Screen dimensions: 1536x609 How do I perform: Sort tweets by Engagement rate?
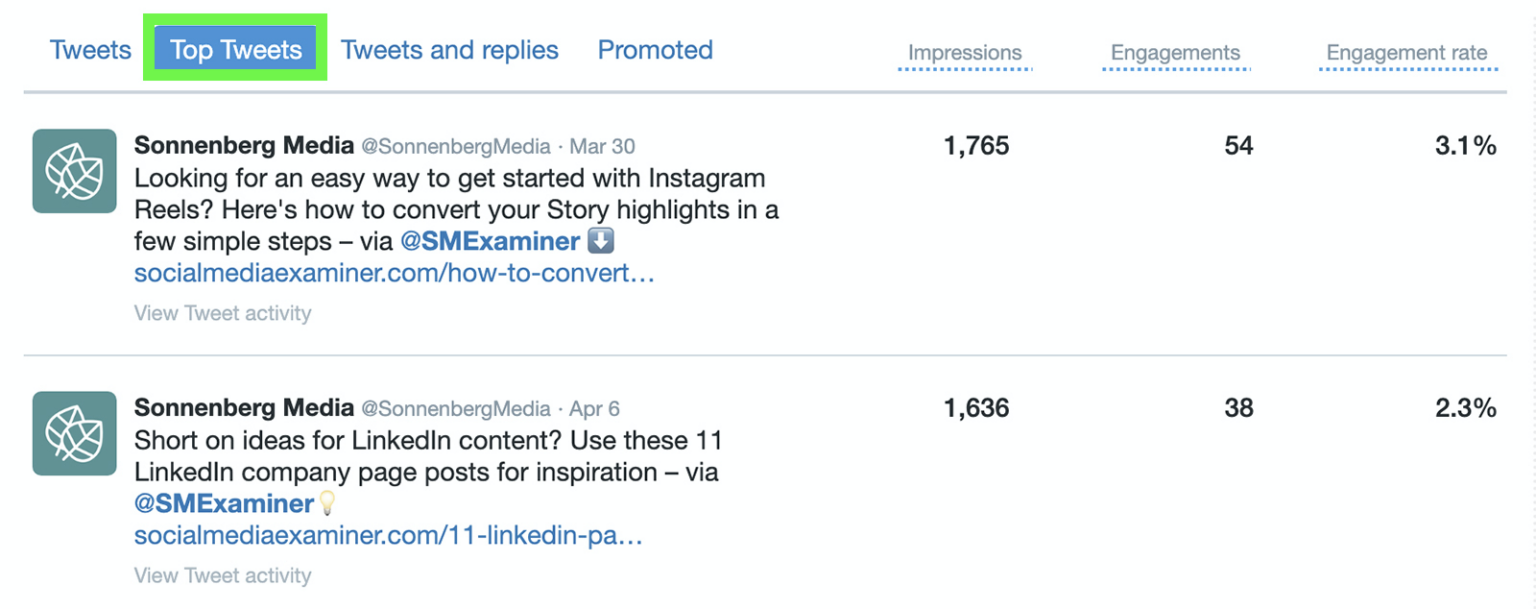tap(1404, 52)
